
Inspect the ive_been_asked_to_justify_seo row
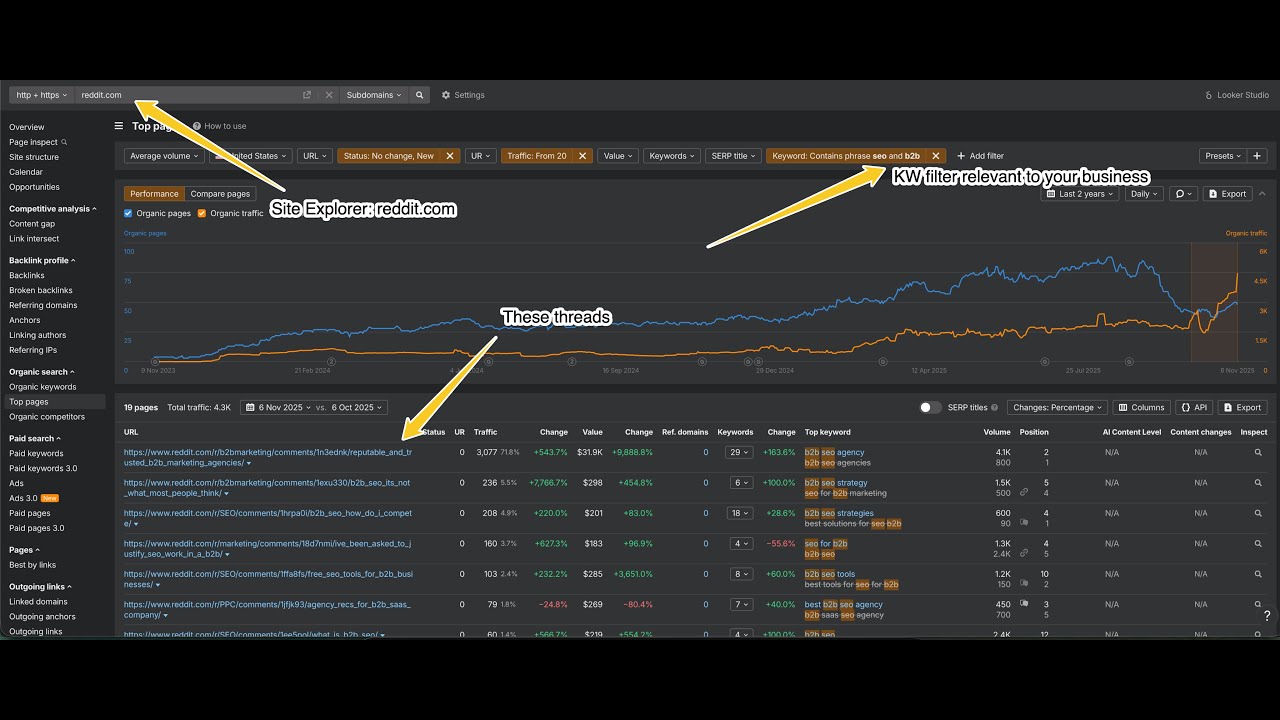[x=1258, y=544]
